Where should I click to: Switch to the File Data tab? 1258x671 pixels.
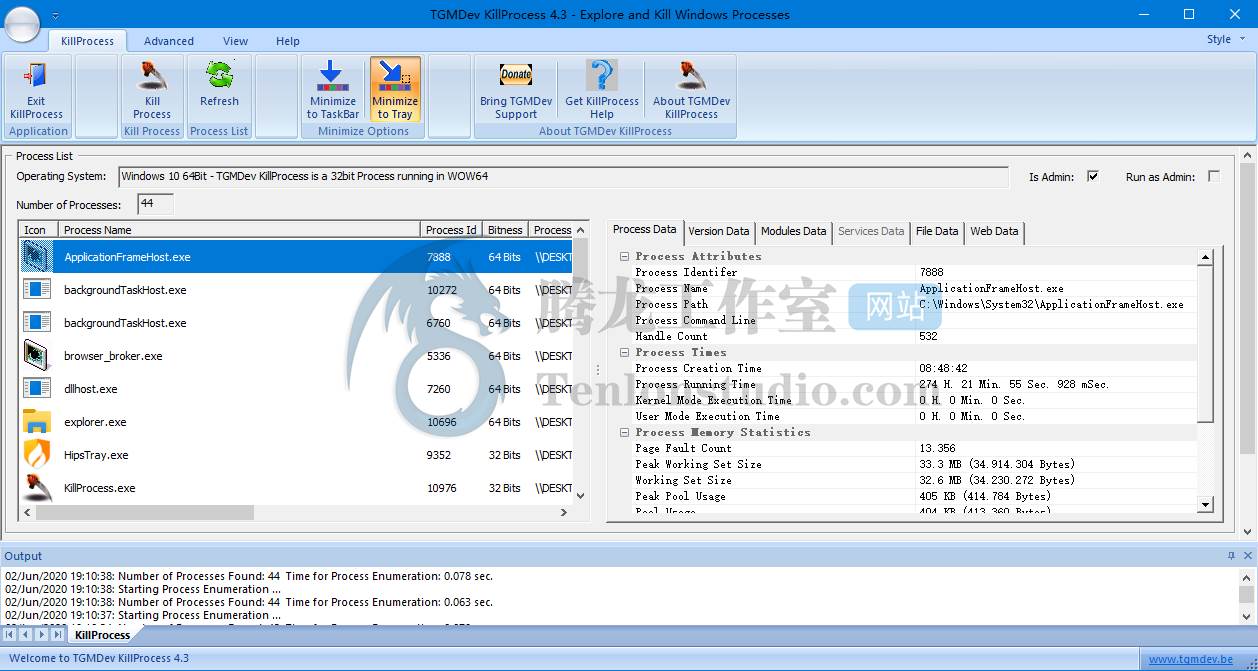pyautogui.click(x=937, y=231)
